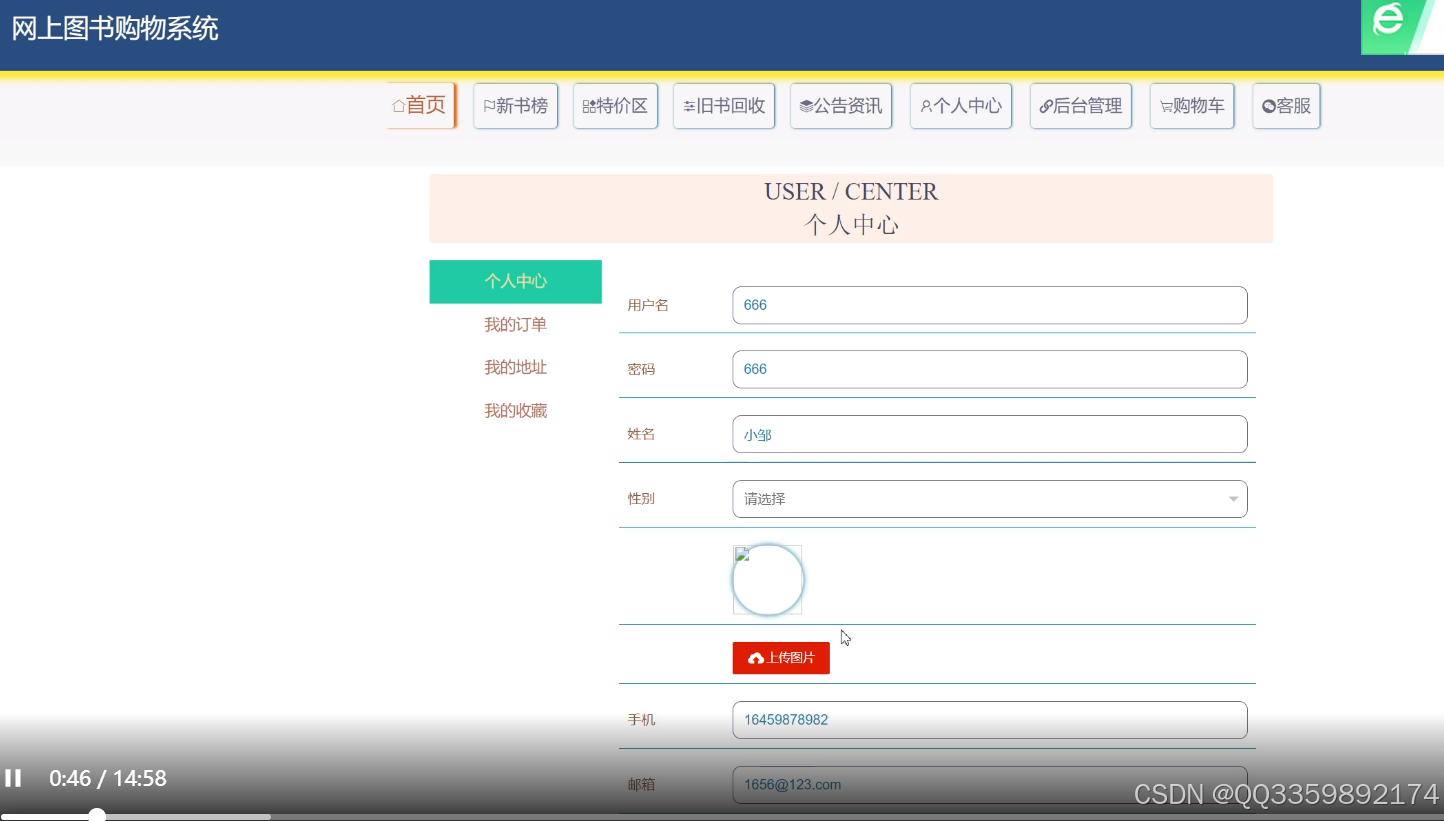Click the 姓名 input field
Screen dimensions: 1444x821
pyautogui.click(x=990, y=434)
